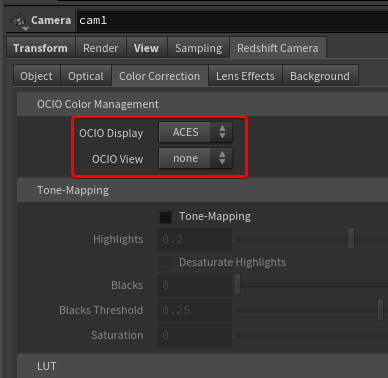This screenshot has height=378, width=388.
Task: Click the OCIO Display arrows icon
Action: (x=222, y=132)
